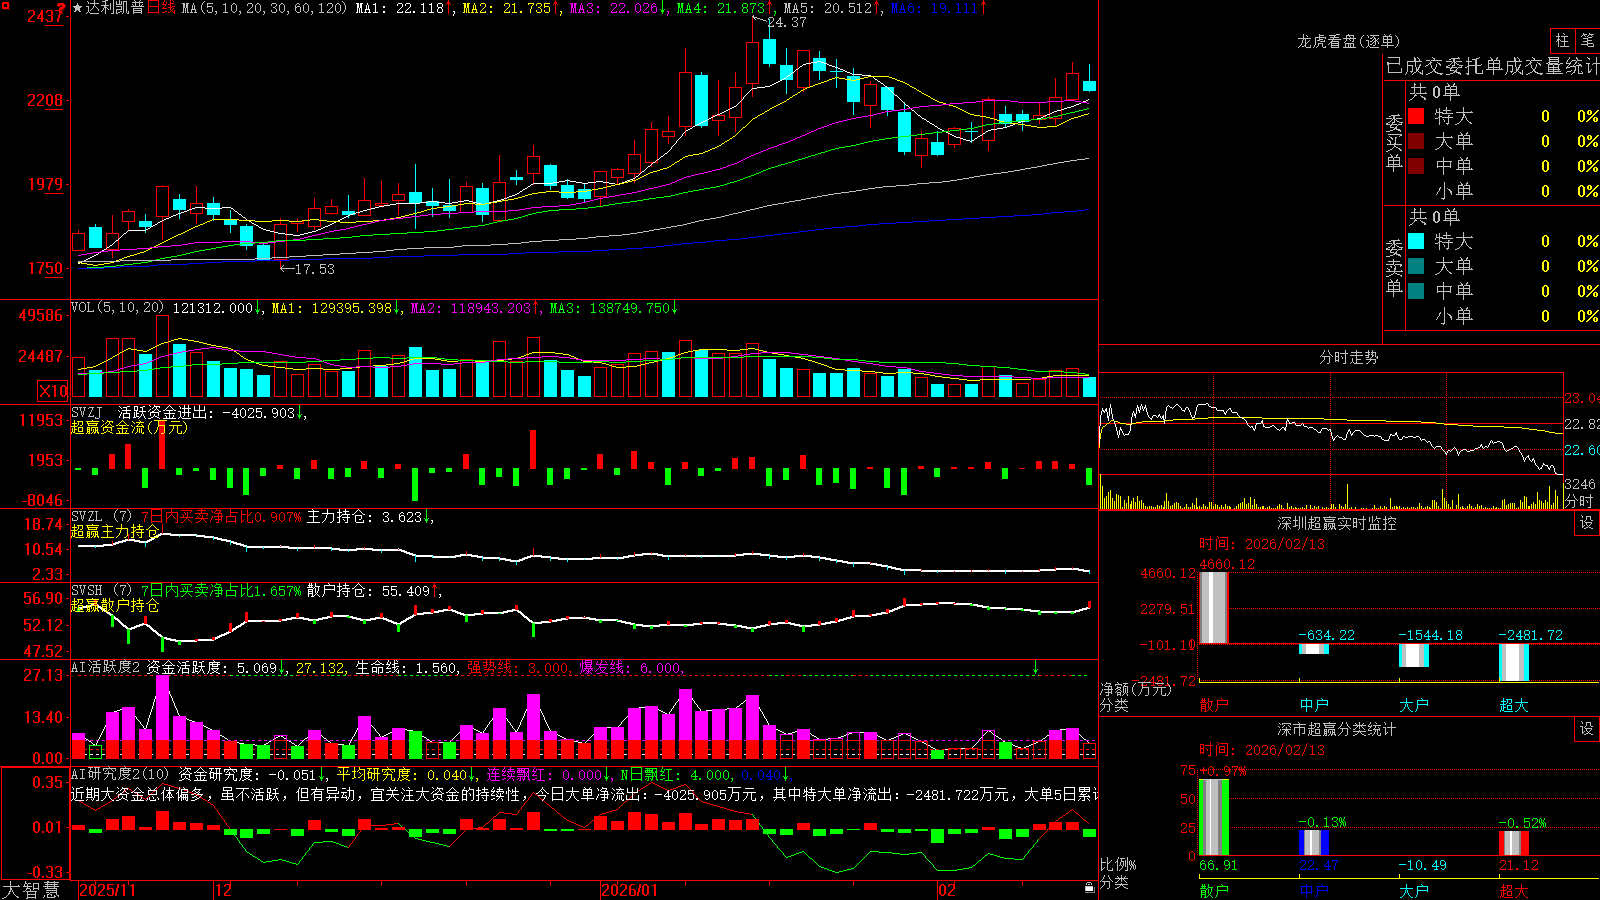1600x900 pixels.
Task: Click the MA5: 20.512 value
Action: click(828, 8)
